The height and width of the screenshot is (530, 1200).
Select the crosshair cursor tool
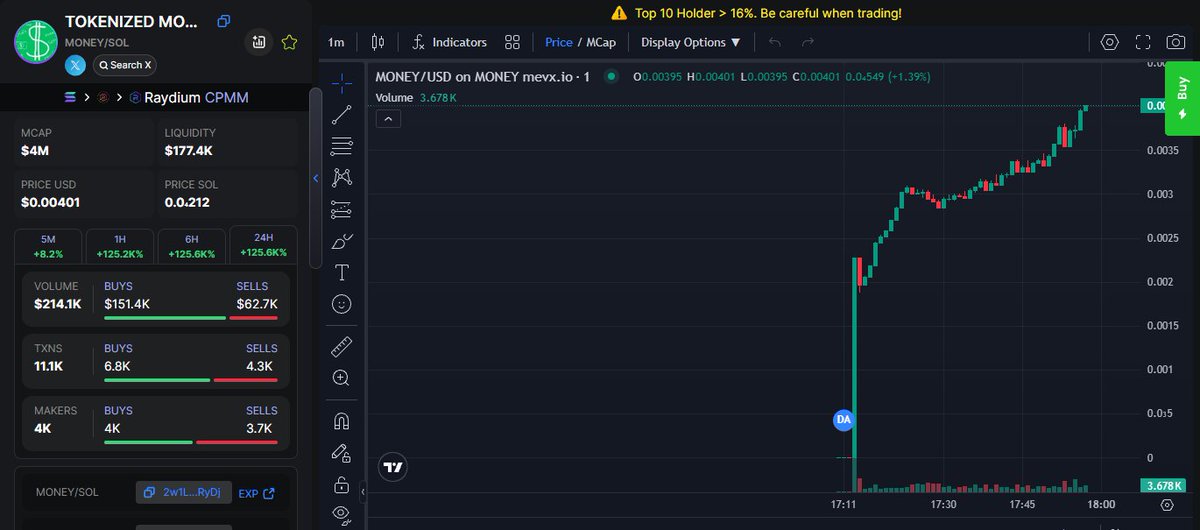coord(342,82)
